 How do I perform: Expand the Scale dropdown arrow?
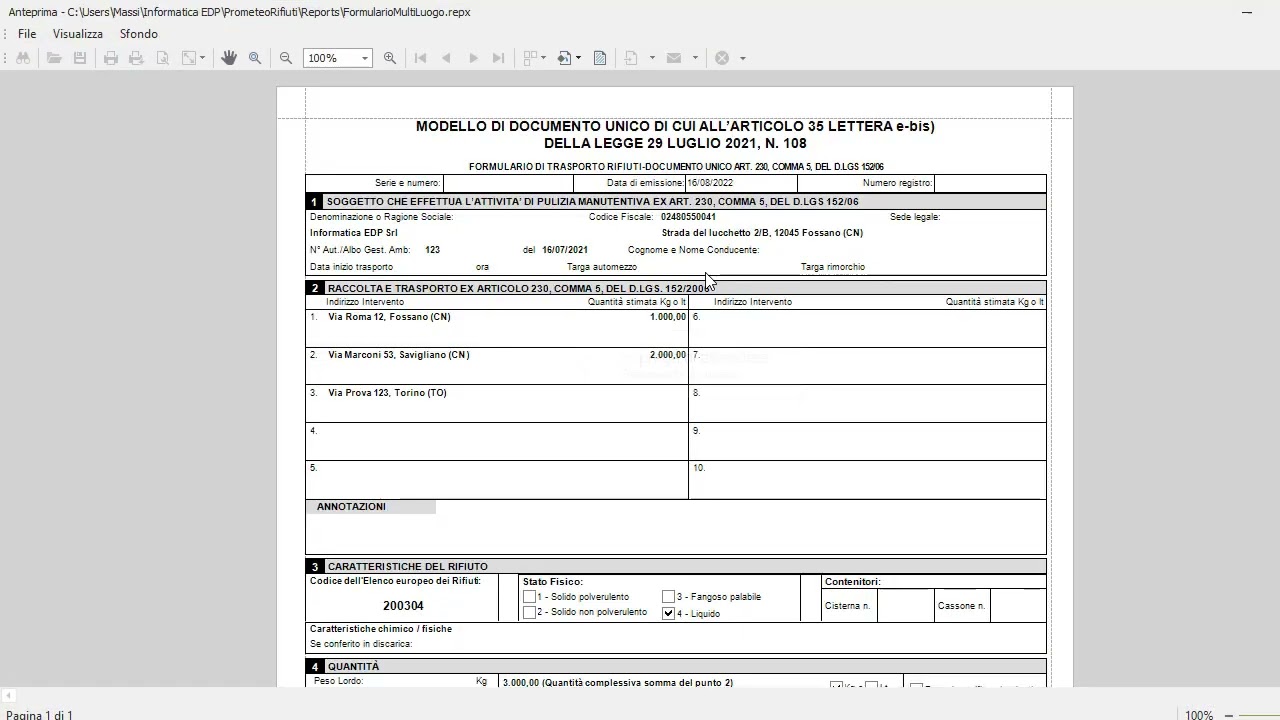202,58
